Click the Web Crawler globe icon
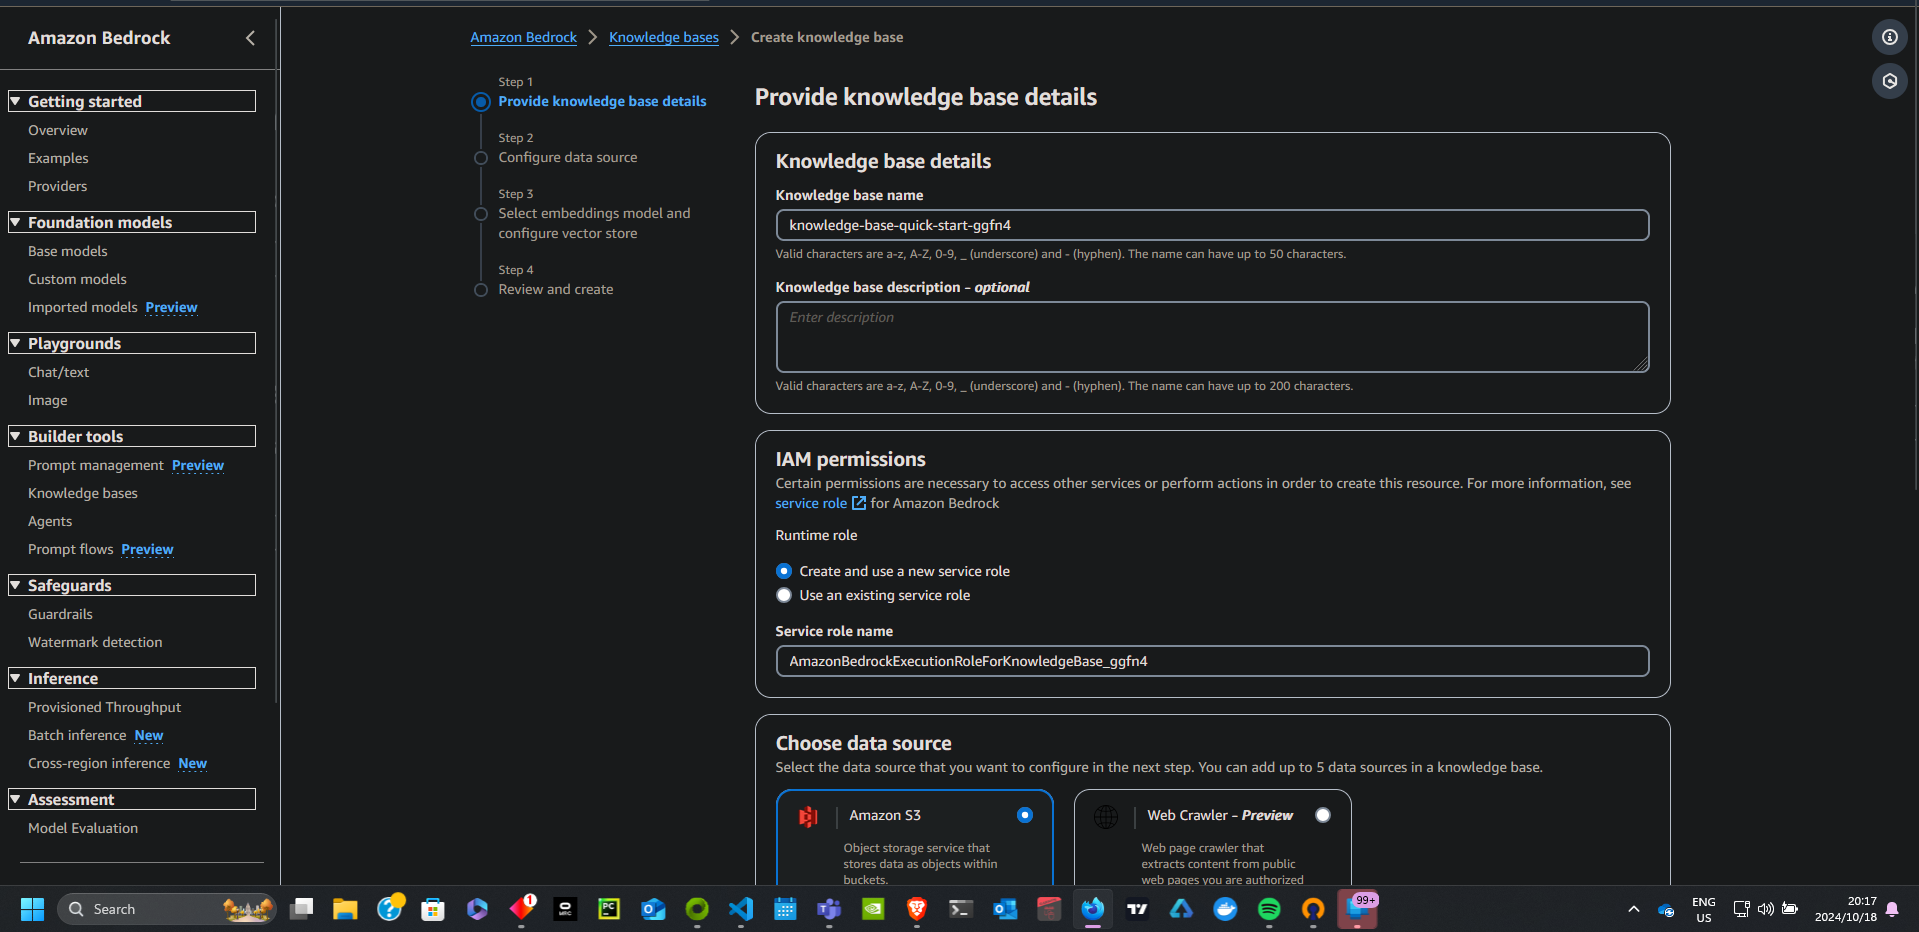This screenshot has height=932, width=1919. click(x=1106, y=817)
